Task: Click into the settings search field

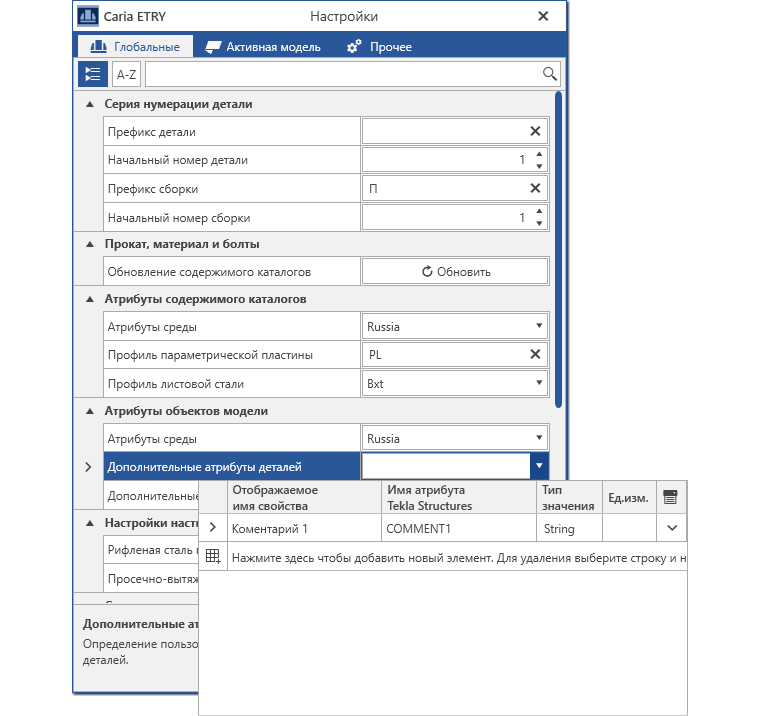Action: 343,74
